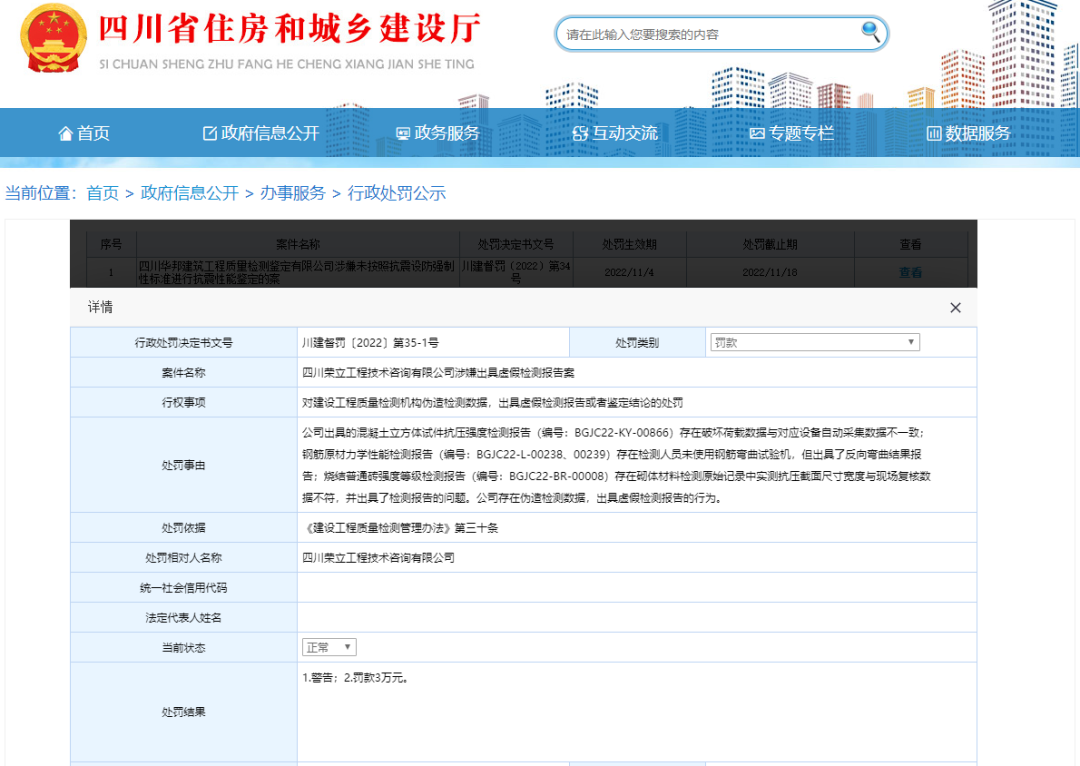Click background table cell 川建督罚〔2022〕第34号
1080x766 pixels.
(516, 272)
